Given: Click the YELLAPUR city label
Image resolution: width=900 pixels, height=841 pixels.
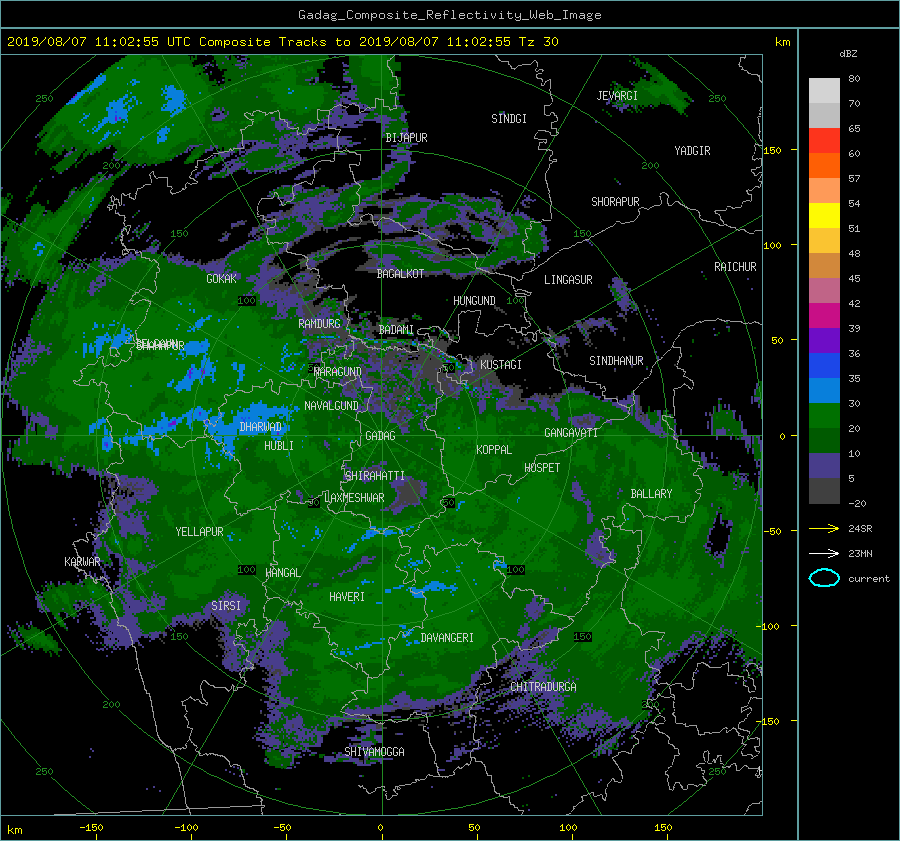Looking at the screenshot, I should [x=199, y=532].
